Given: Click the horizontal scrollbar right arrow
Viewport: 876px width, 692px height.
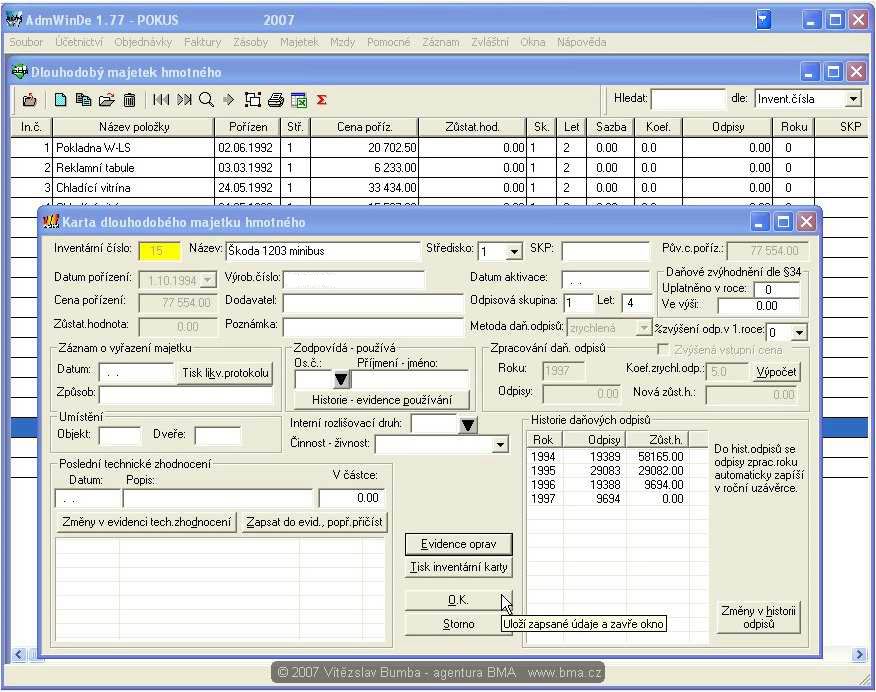Looking at the screenshot, I should 859,654.
